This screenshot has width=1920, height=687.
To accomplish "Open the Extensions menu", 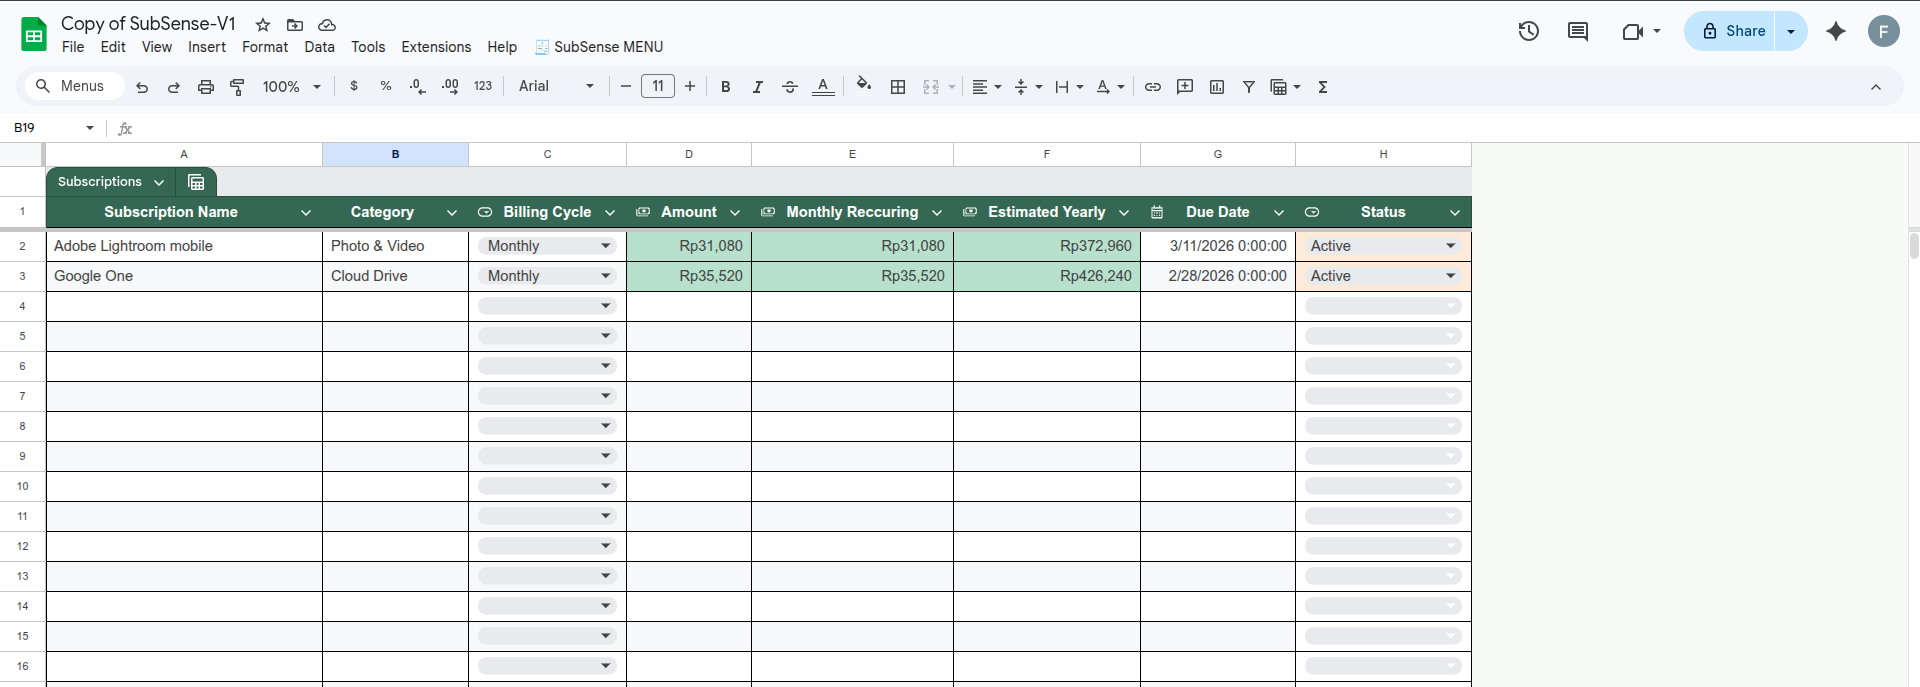I will point(435,47).
